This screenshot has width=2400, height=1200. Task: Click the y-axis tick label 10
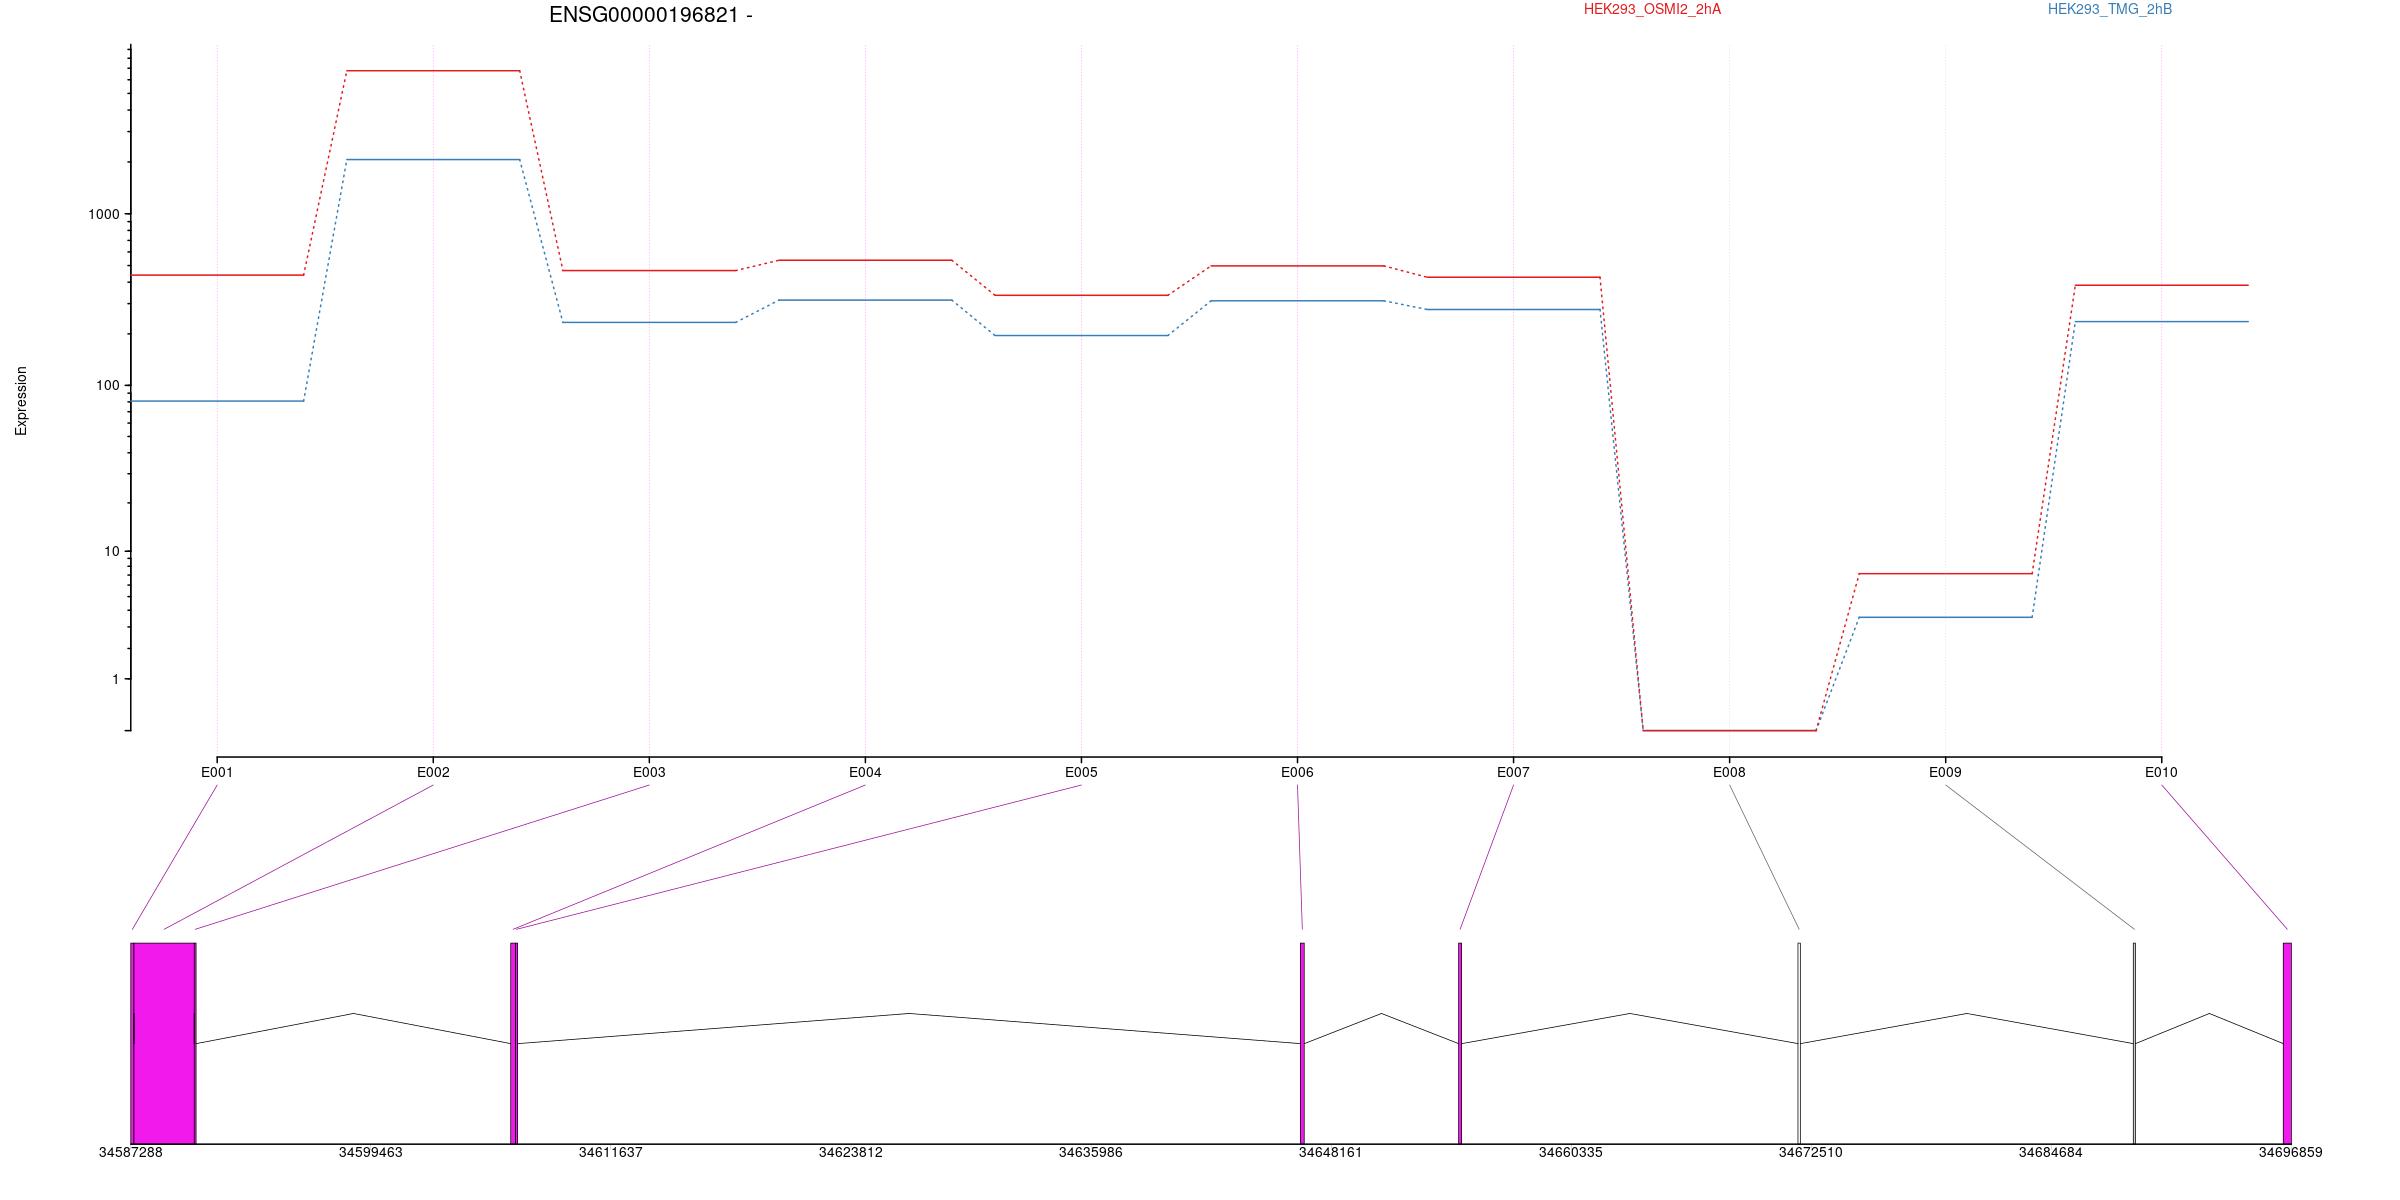pyautogui.click(x=111, y=552)
